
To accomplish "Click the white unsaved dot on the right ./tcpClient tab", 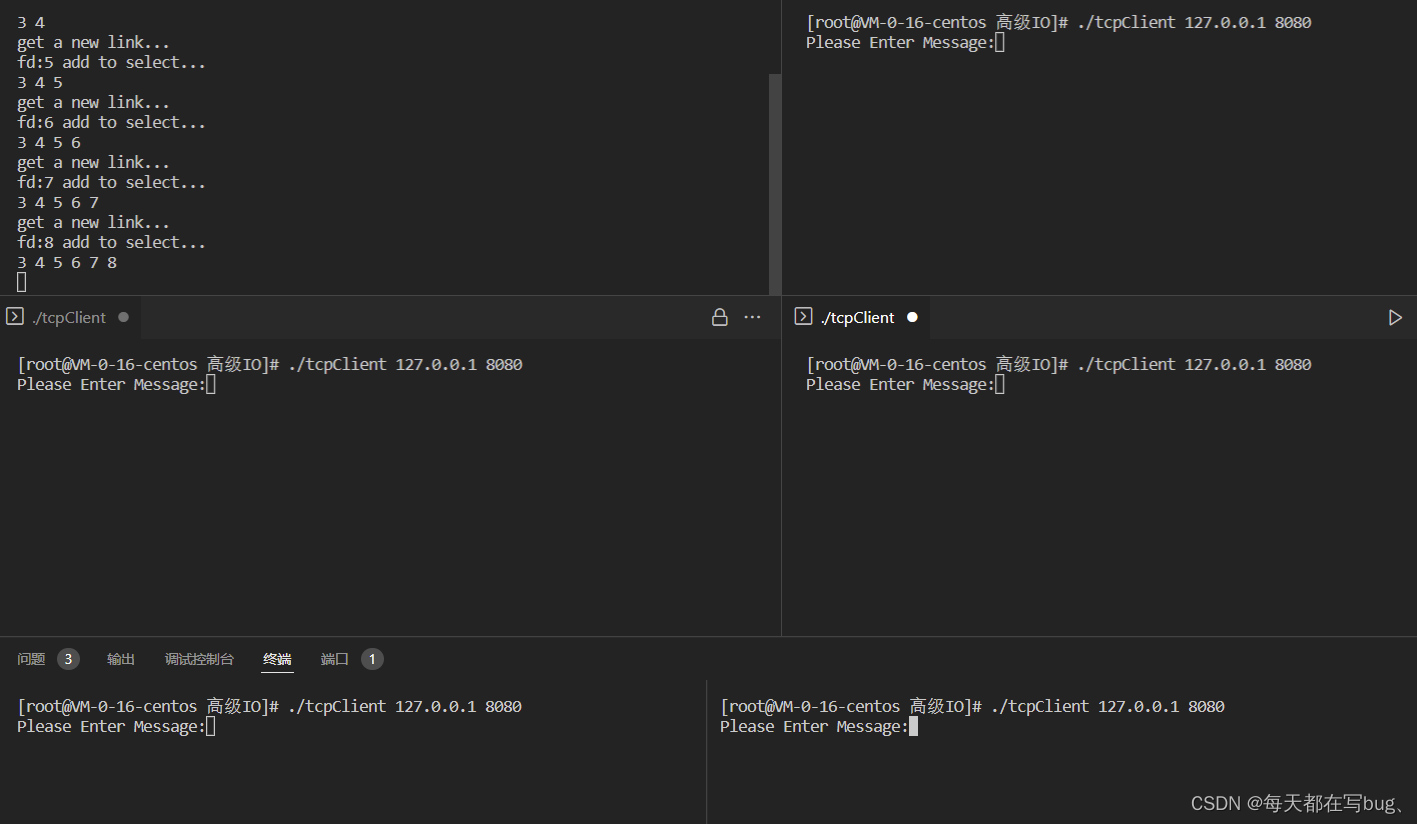I will (x=912, y=317).
